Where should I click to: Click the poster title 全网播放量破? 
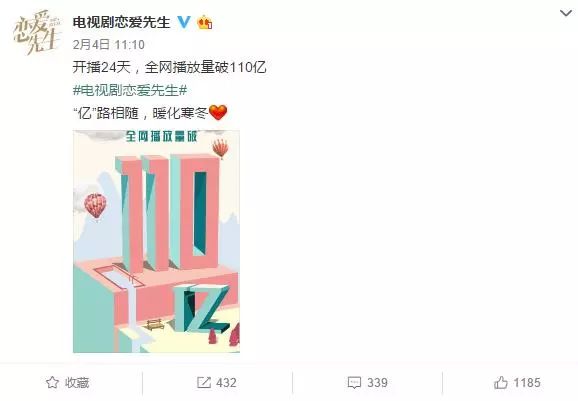(161, 136)
